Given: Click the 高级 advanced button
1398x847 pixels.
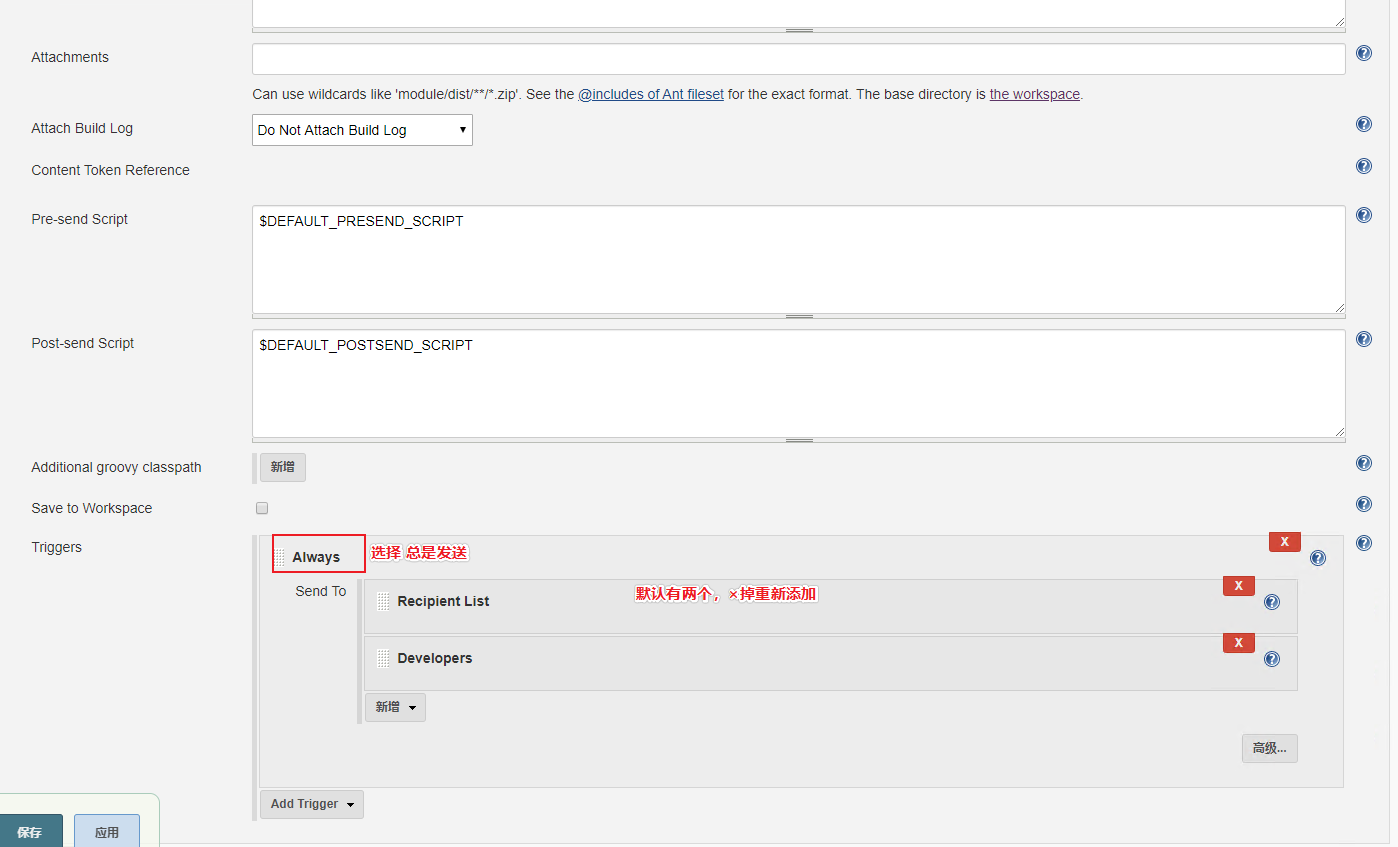Looking at the screenshot, I should pos(1269,748).
